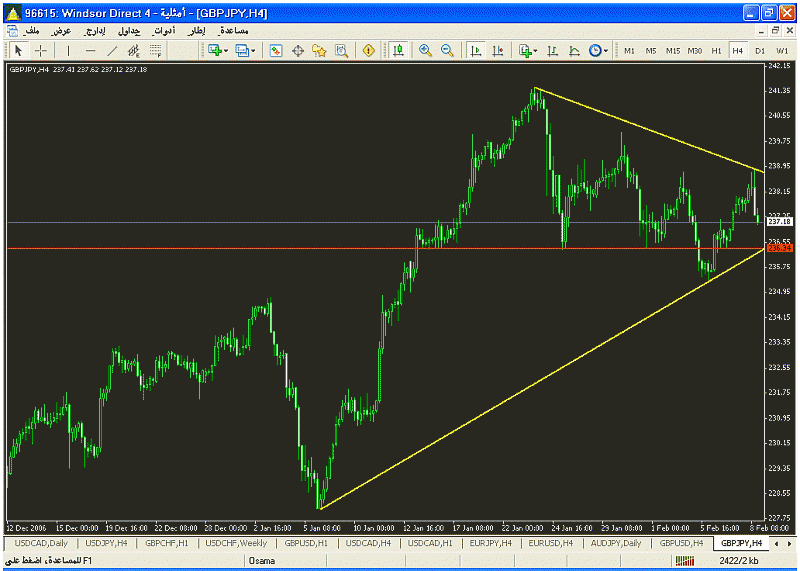This screenshot has height=571, width=800.
Task: Switch to the GBPCHF,H1 chart tab
Action: (166, 543)
